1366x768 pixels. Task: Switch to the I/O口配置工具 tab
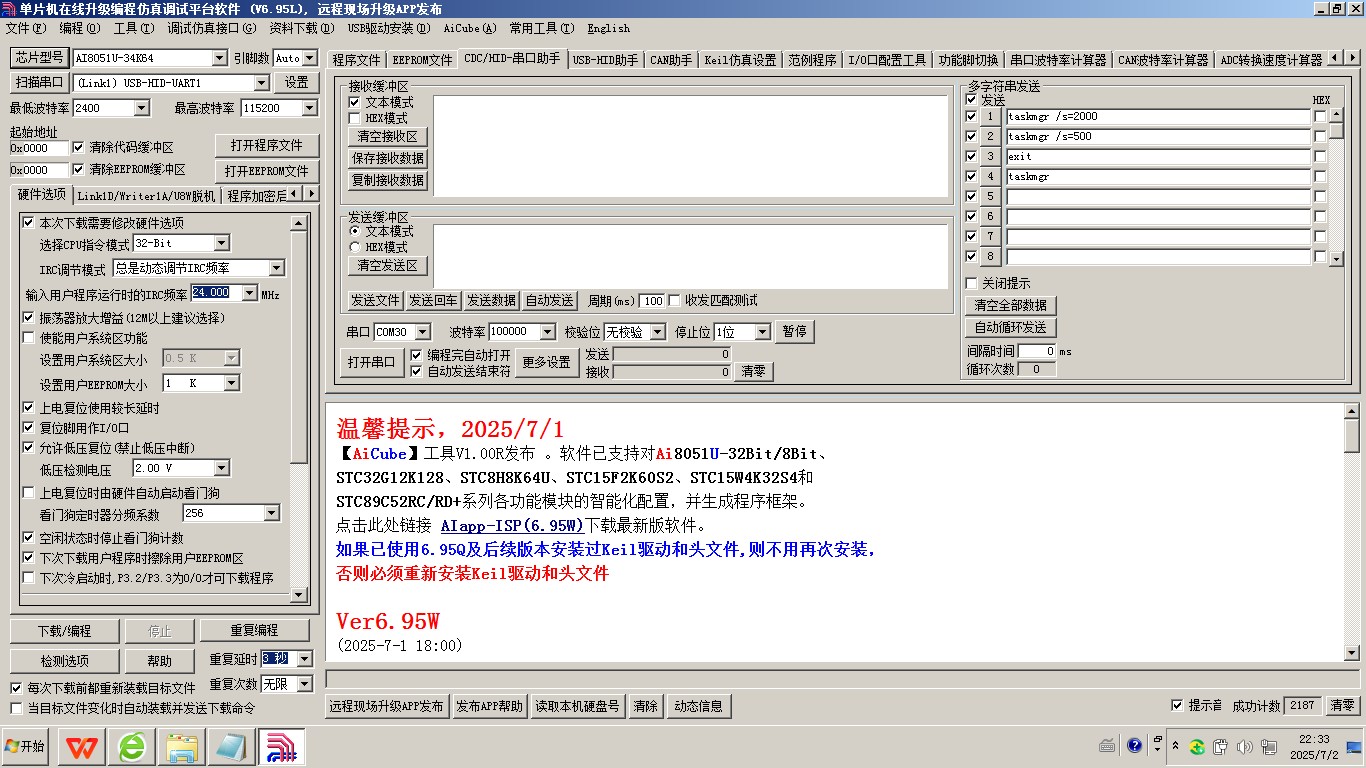[888, 60]
